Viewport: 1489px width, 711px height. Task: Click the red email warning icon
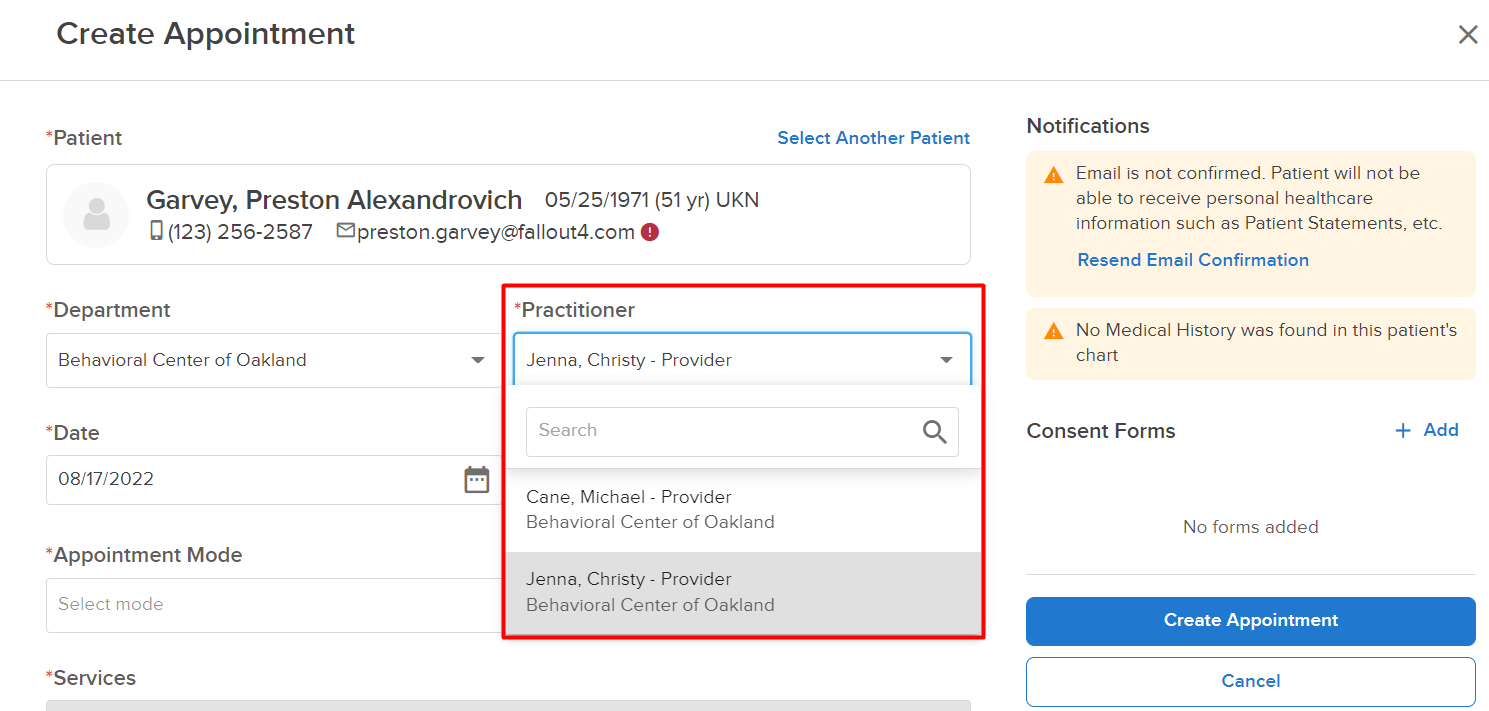650,232
